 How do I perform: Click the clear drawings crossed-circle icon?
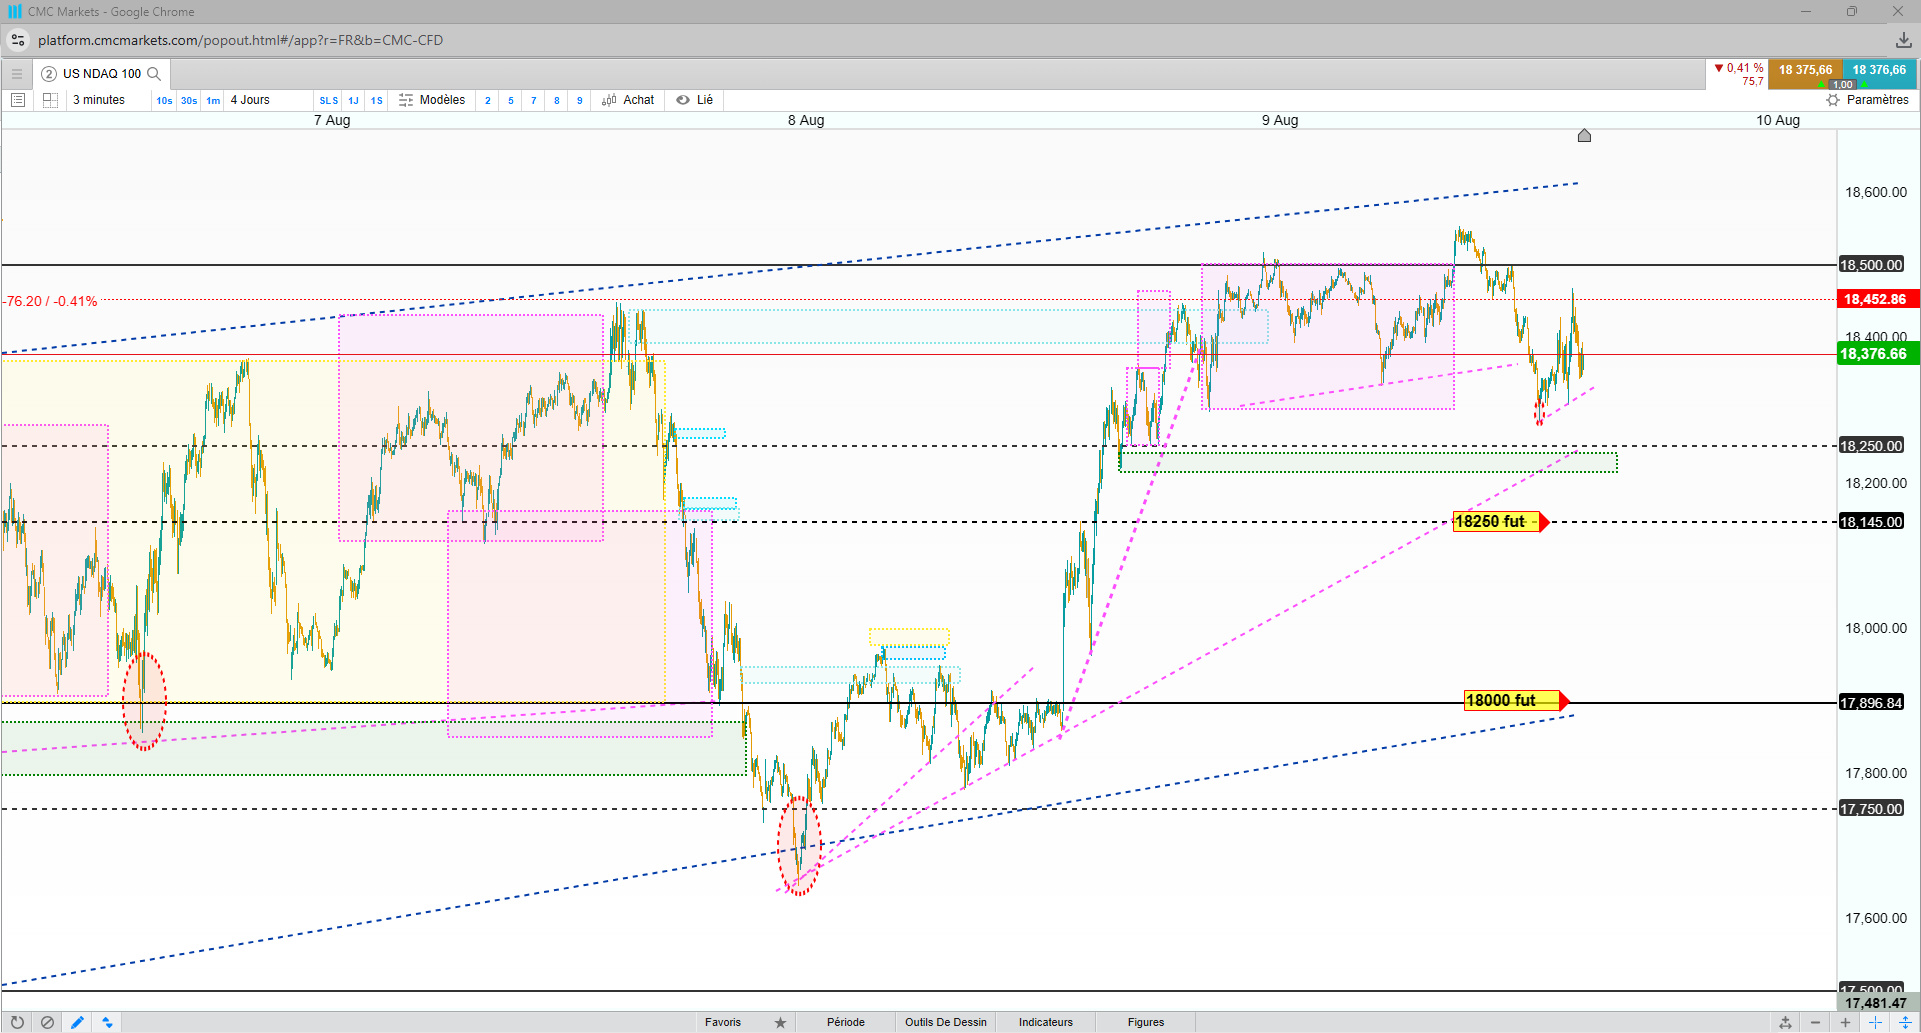[x=47, y=1022]
